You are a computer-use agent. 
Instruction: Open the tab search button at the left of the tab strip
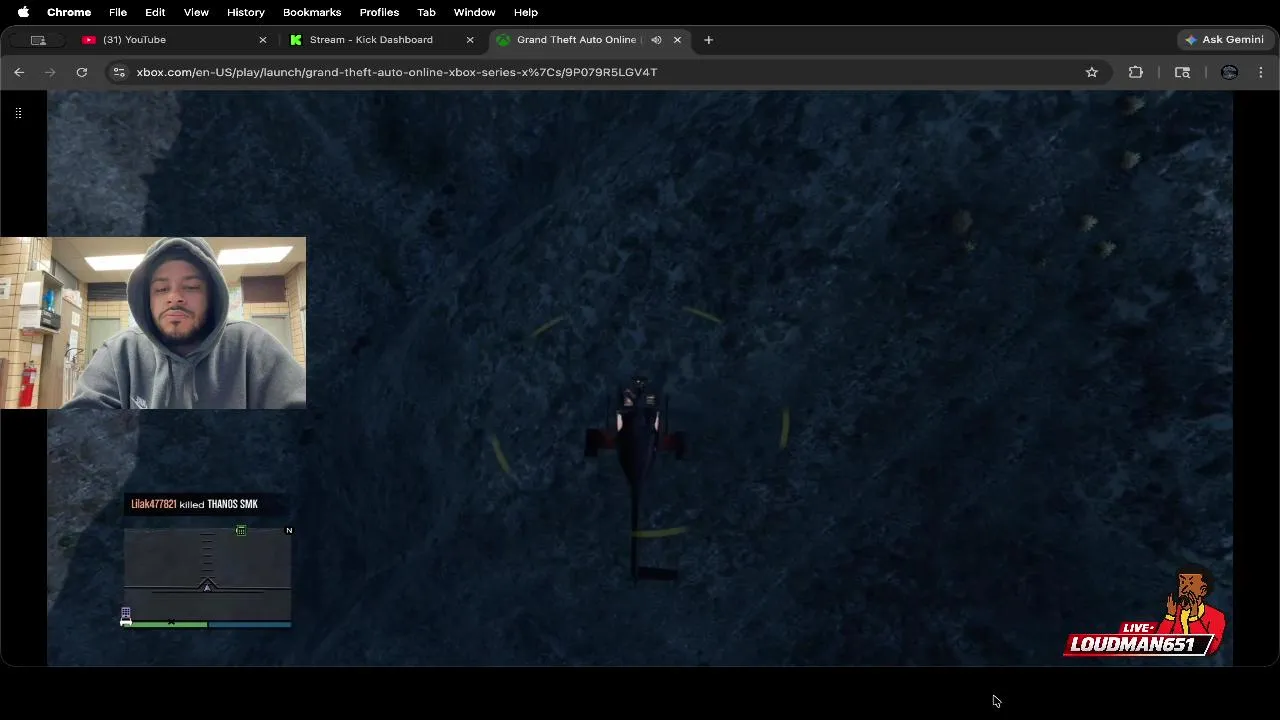pos(38,40)
